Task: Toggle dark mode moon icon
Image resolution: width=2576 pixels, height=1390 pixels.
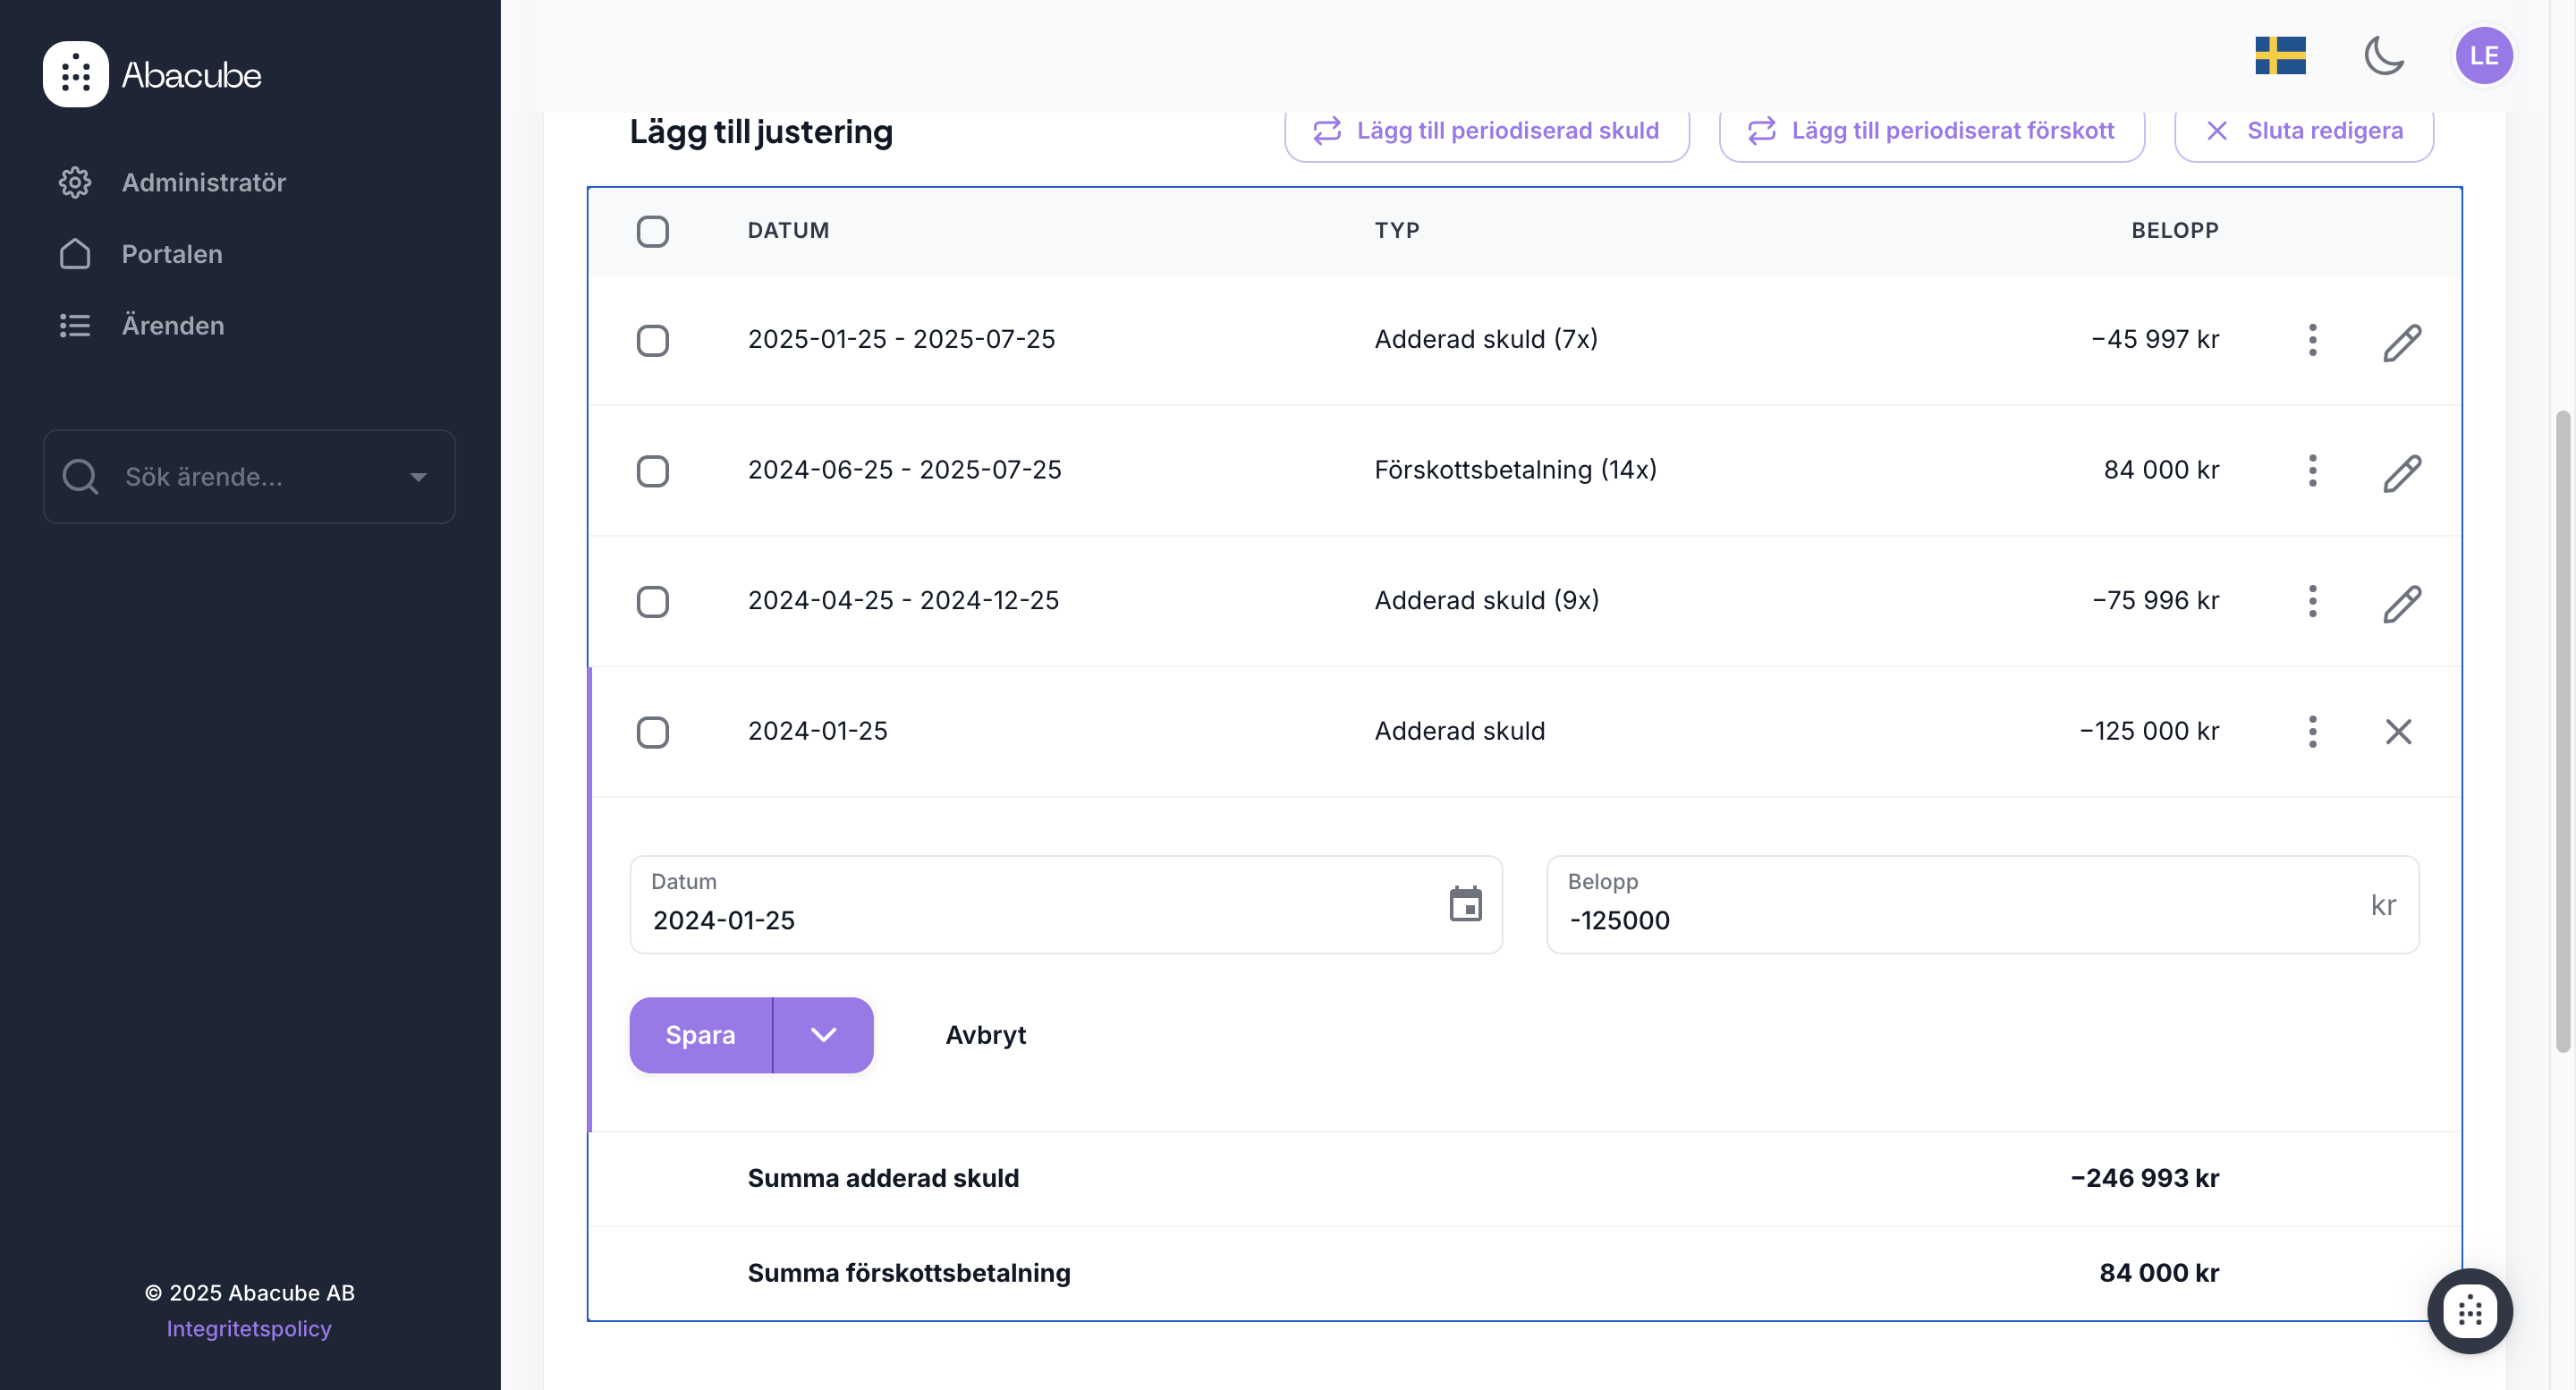Action: point(2383,55)
